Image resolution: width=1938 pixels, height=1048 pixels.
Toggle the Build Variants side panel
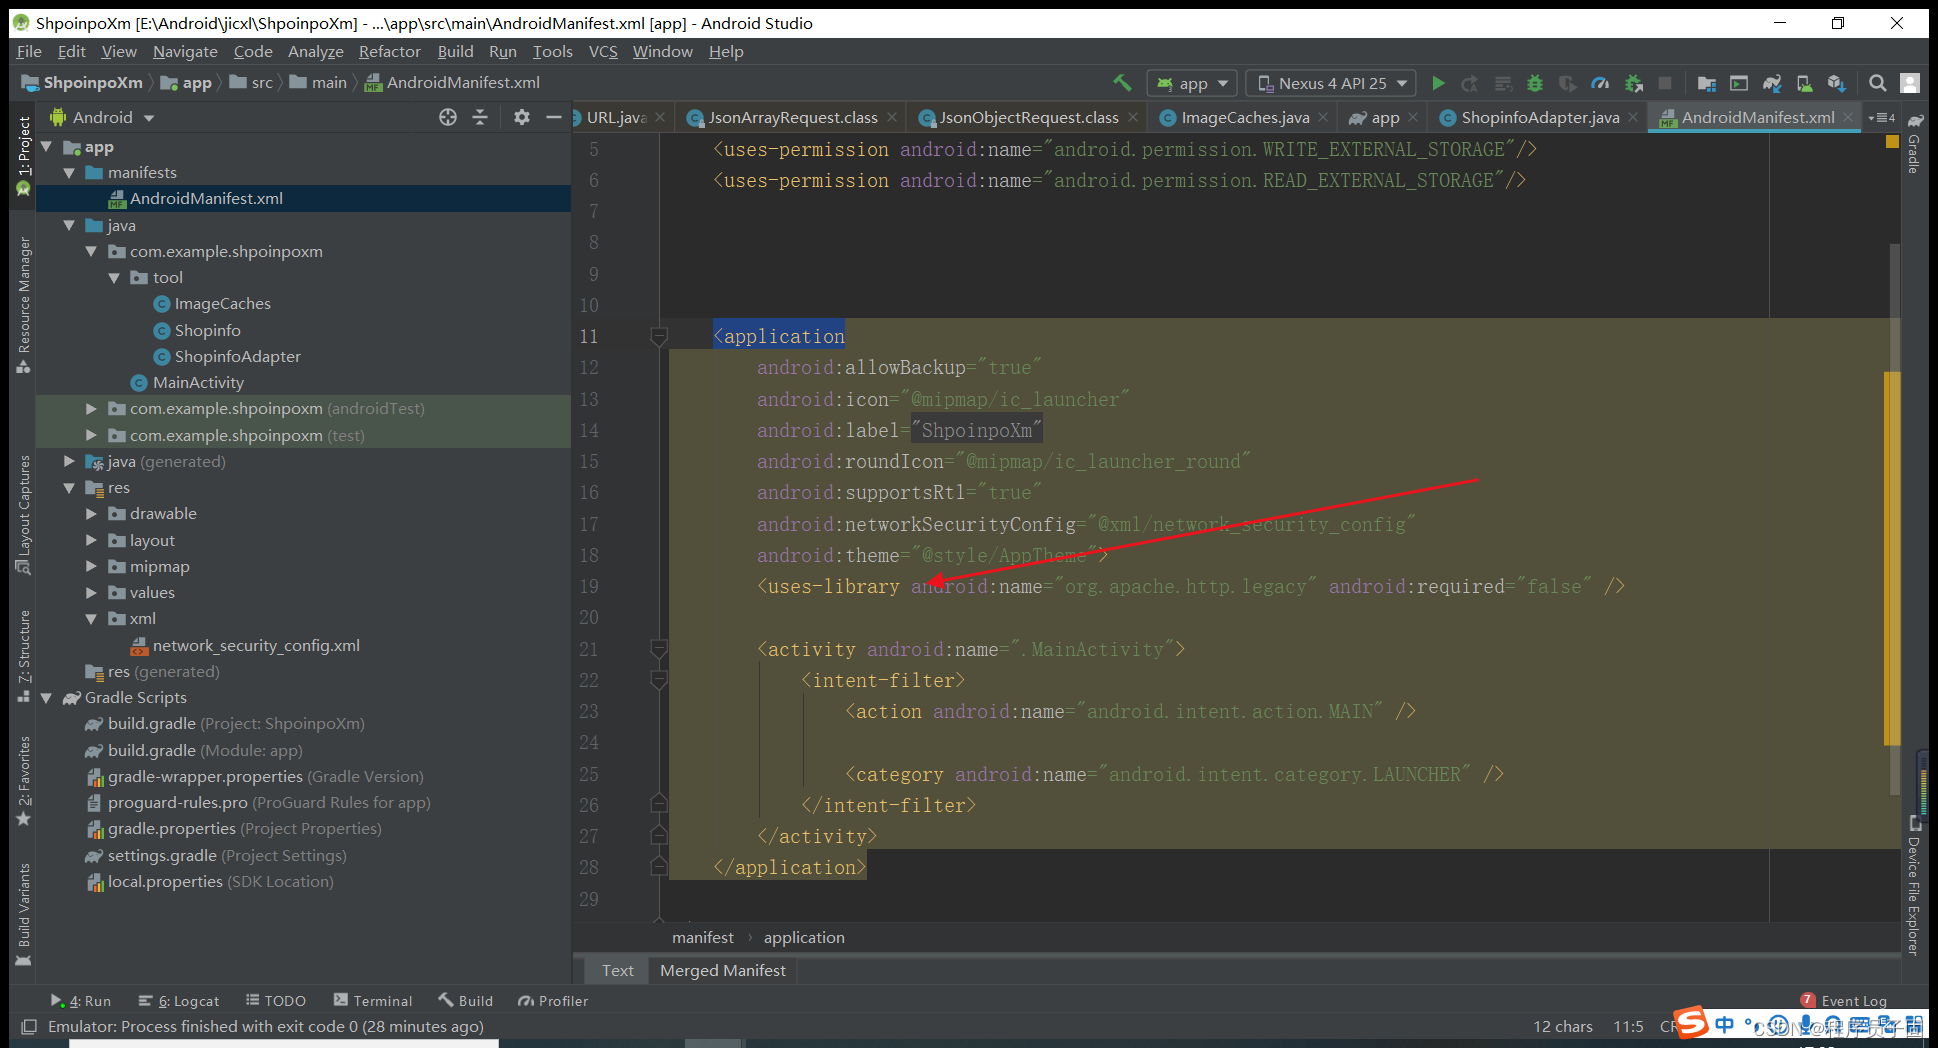click(24, 915)
